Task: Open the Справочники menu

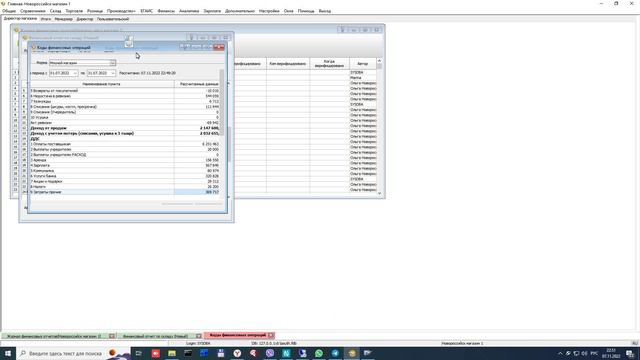Action: tap(33, 11)
